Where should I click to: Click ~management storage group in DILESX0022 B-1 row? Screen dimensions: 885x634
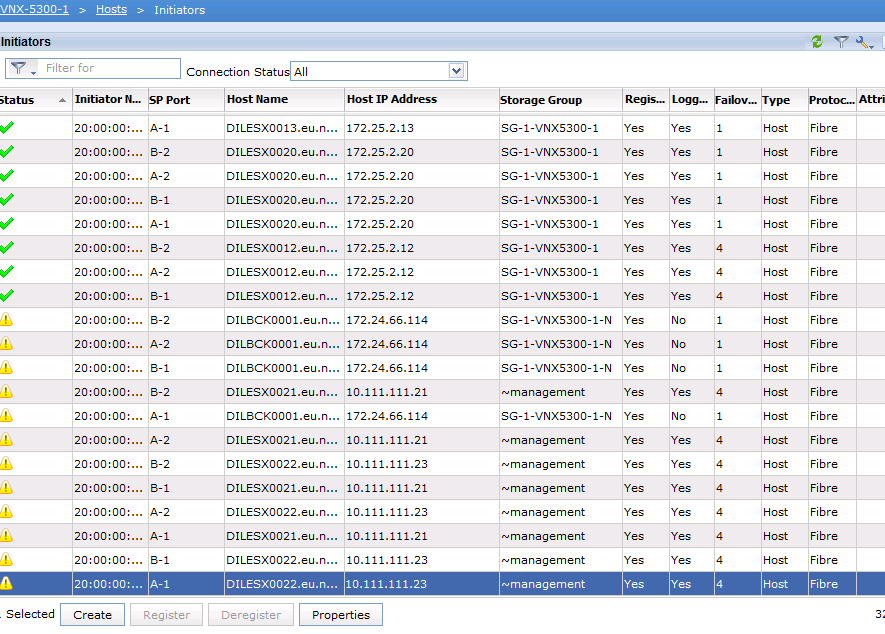[x=543, y=560]
